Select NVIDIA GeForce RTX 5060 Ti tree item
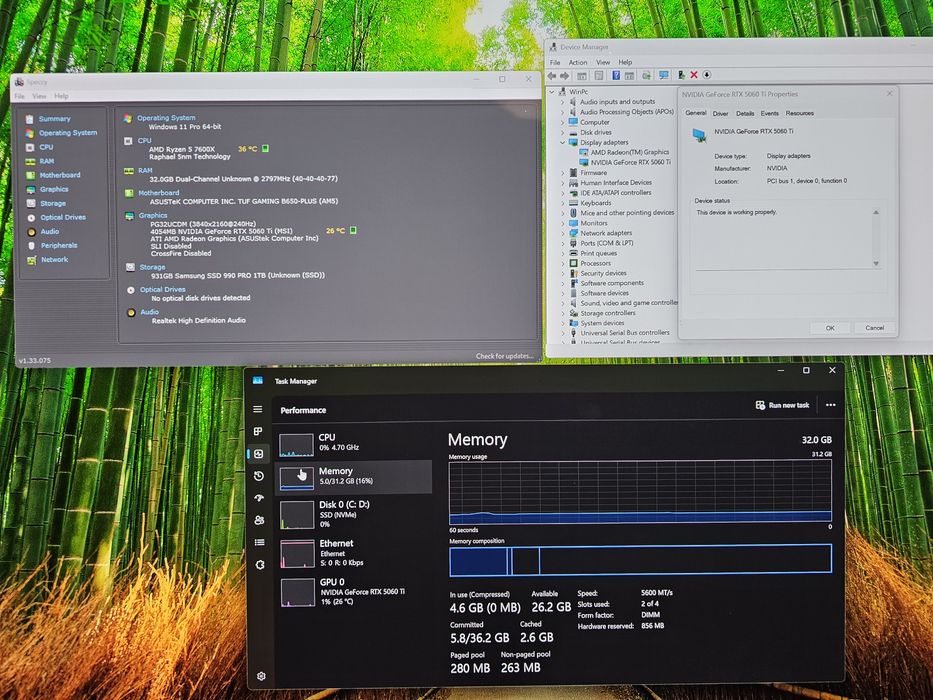933x700 pixels. (625, 162)
